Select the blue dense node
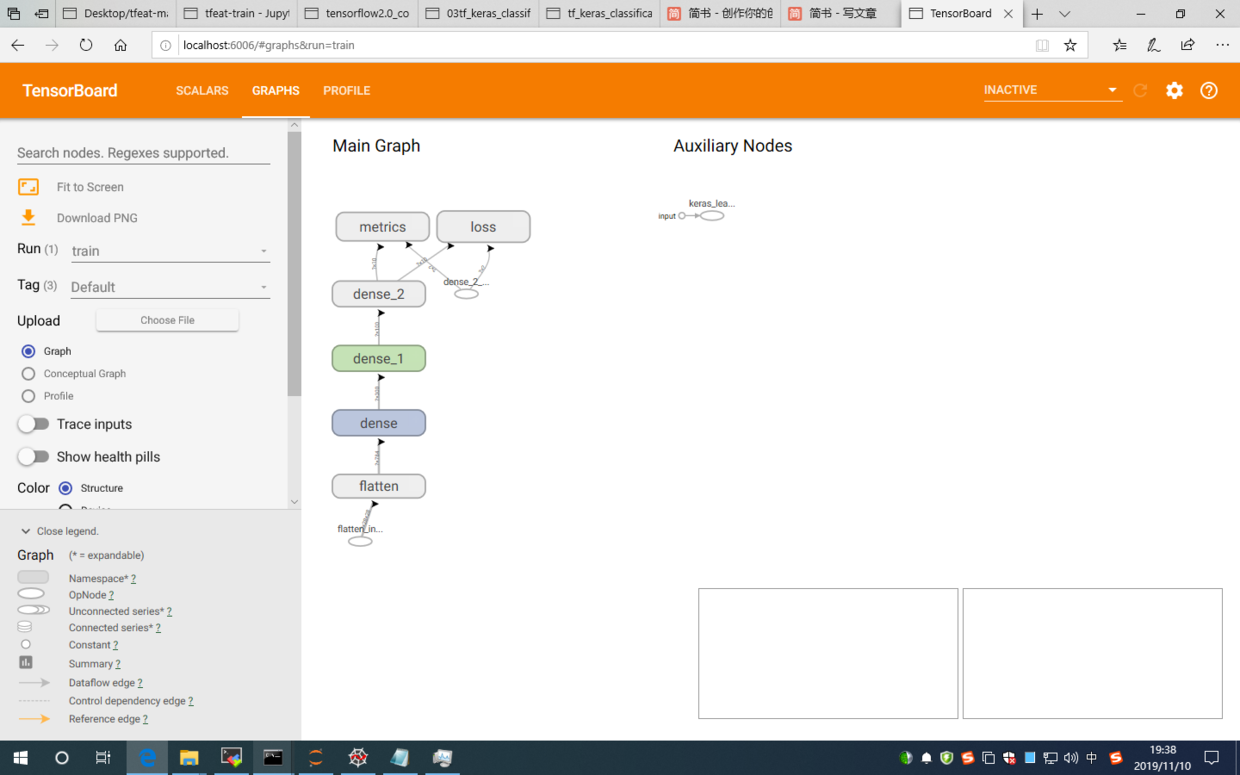This screenshot has height=775, width=1240. (x=379, y=423)
